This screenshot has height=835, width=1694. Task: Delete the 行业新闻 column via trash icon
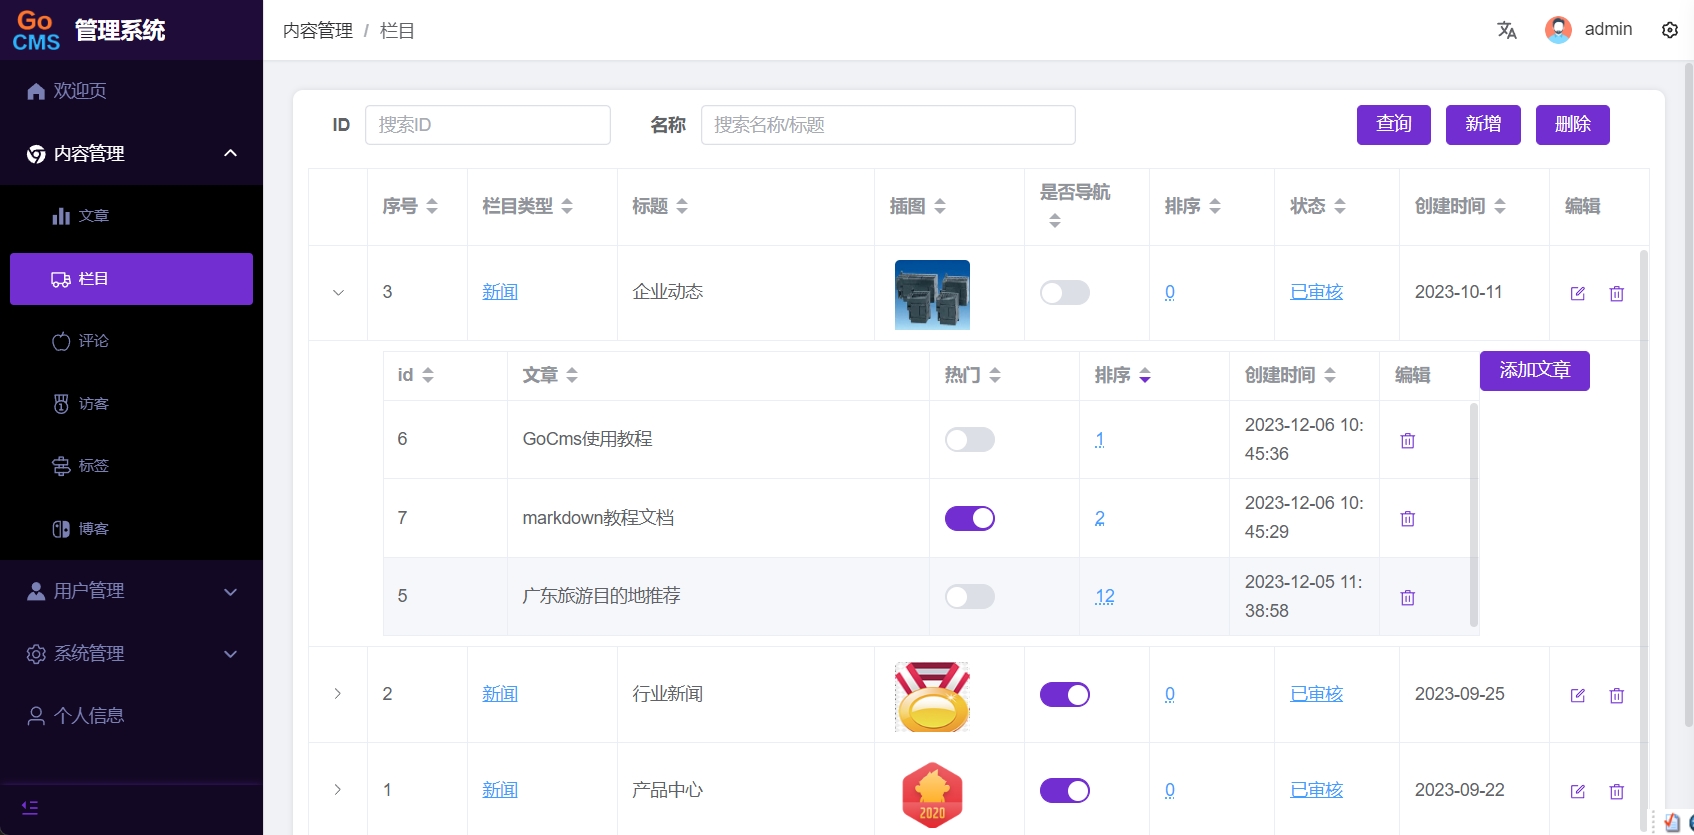click(x=1616, y=695)
